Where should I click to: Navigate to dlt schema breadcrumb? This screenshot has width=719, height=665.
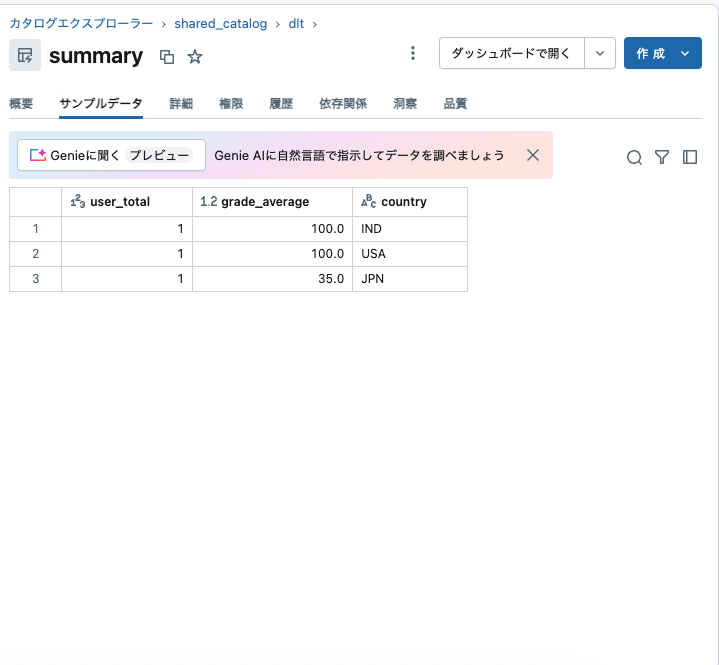click(x=296, y=23)
